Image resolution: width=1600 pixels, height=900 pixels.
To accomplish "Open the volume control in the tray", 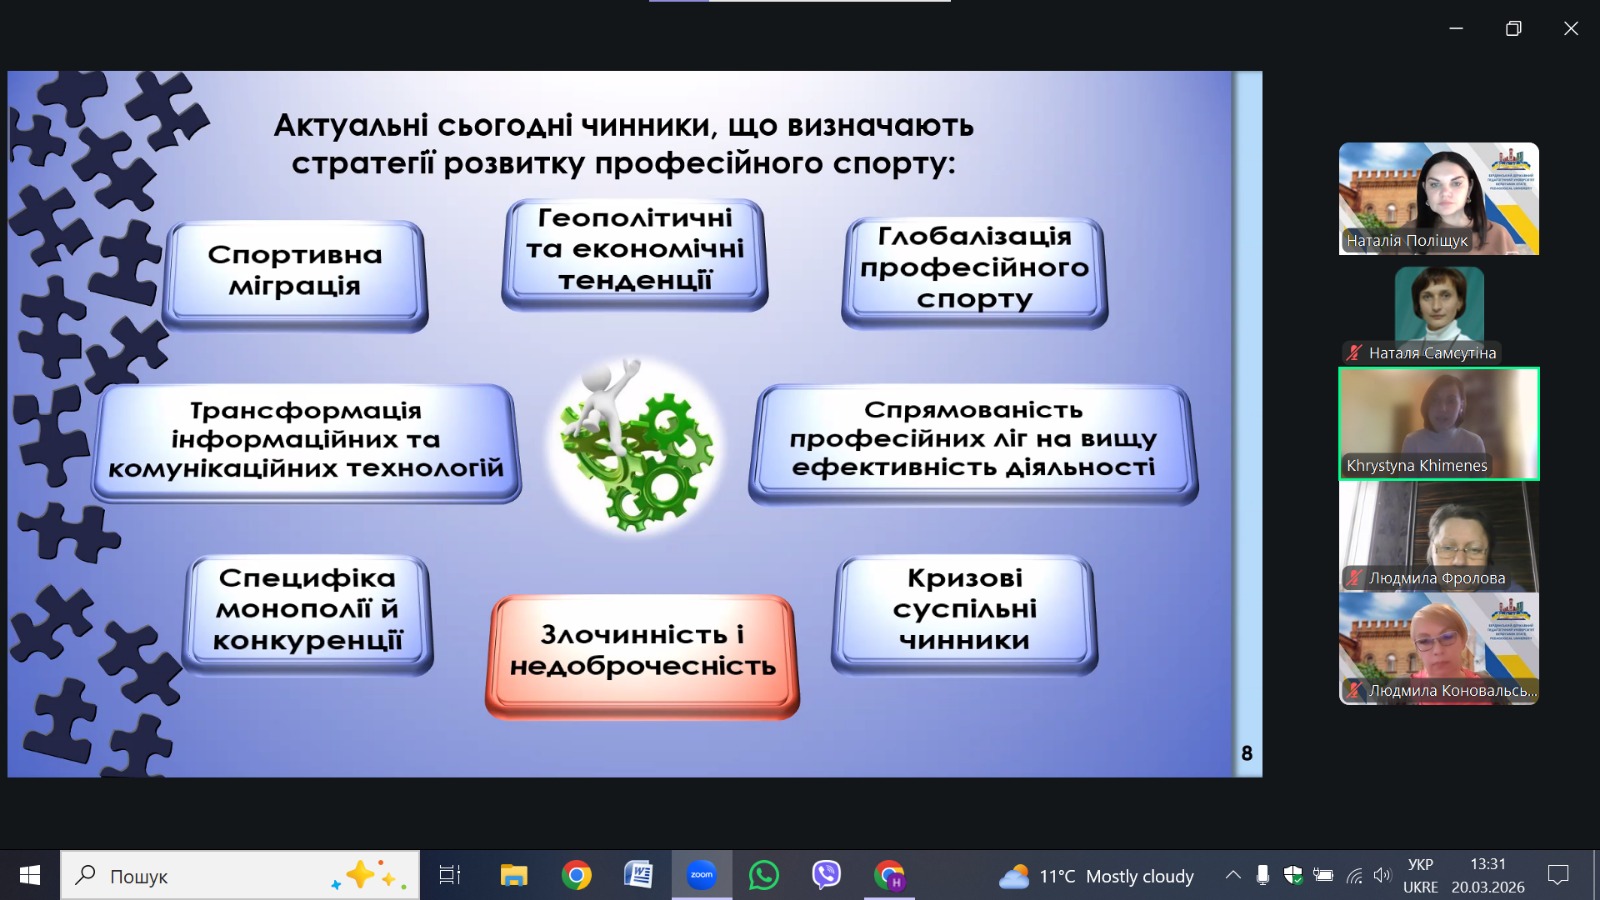I will tap(1382, 875).
